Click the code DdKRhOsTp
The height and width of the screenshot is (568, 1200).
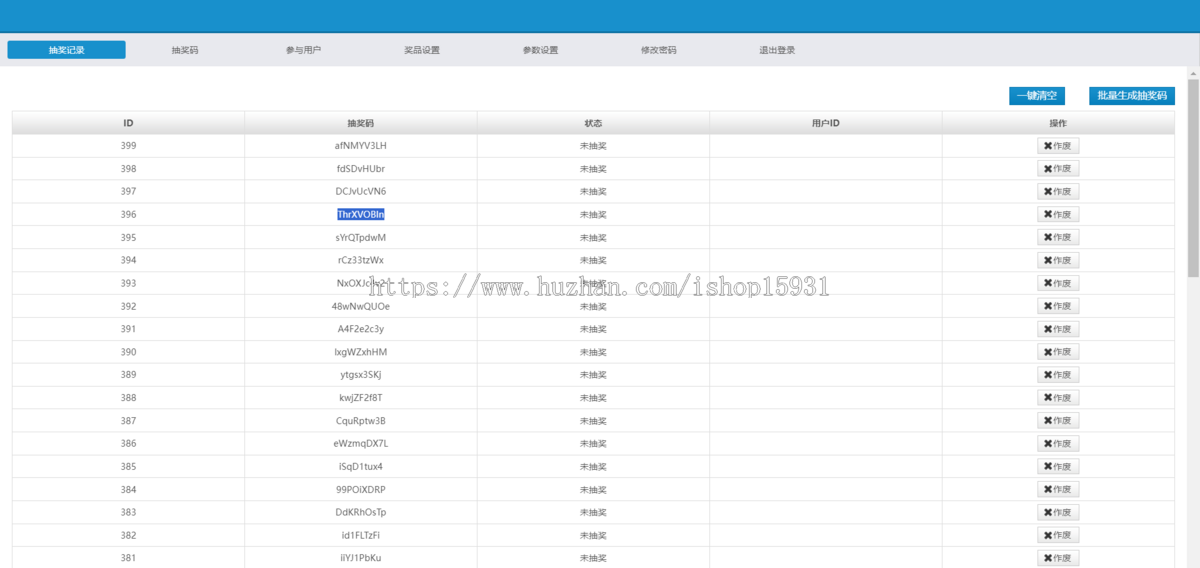361,513
